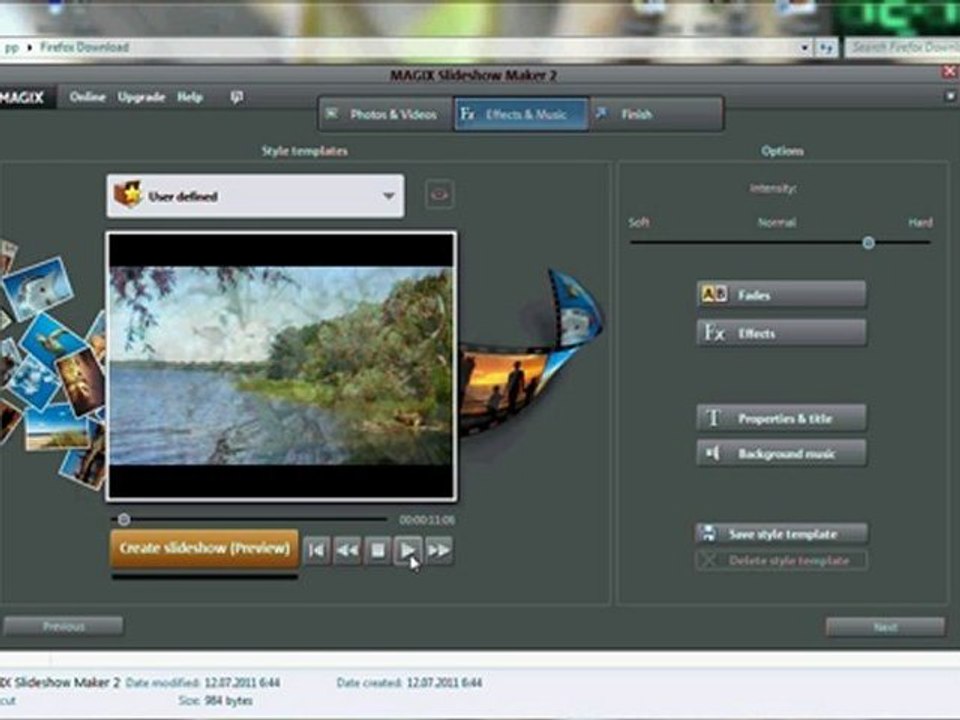Go to Next step
This screenshot has height=720, width=960.
click(885, 627)
